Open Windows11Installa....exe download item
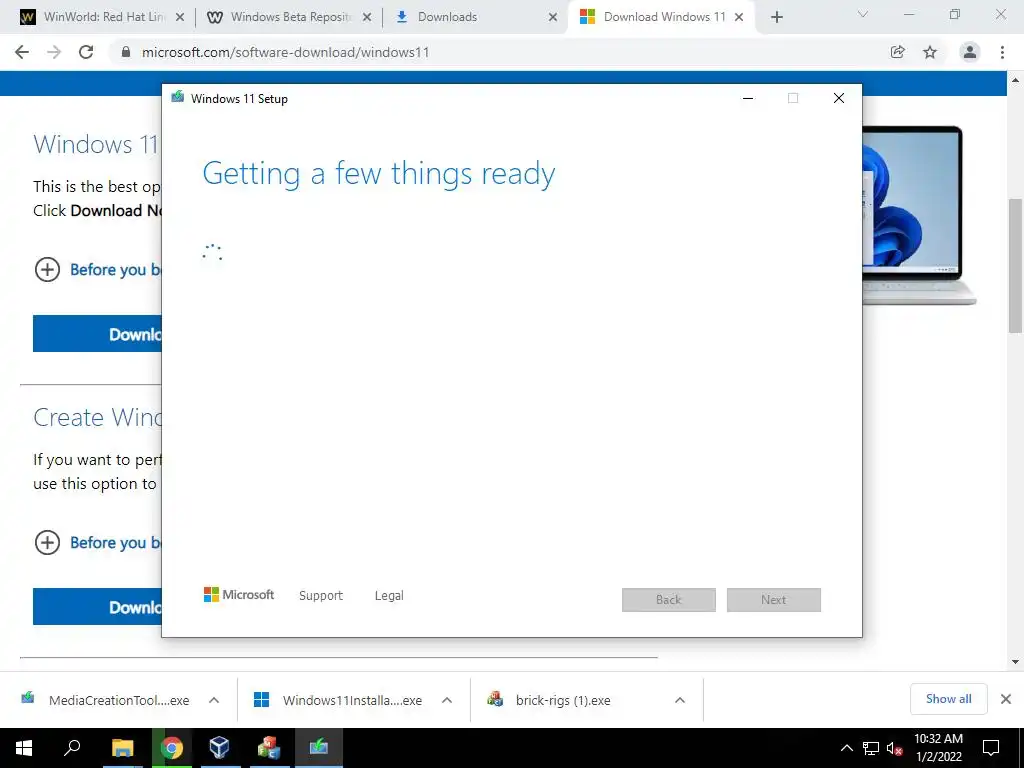The width and height of the screenshot is (1024, 768). point(338,700)
